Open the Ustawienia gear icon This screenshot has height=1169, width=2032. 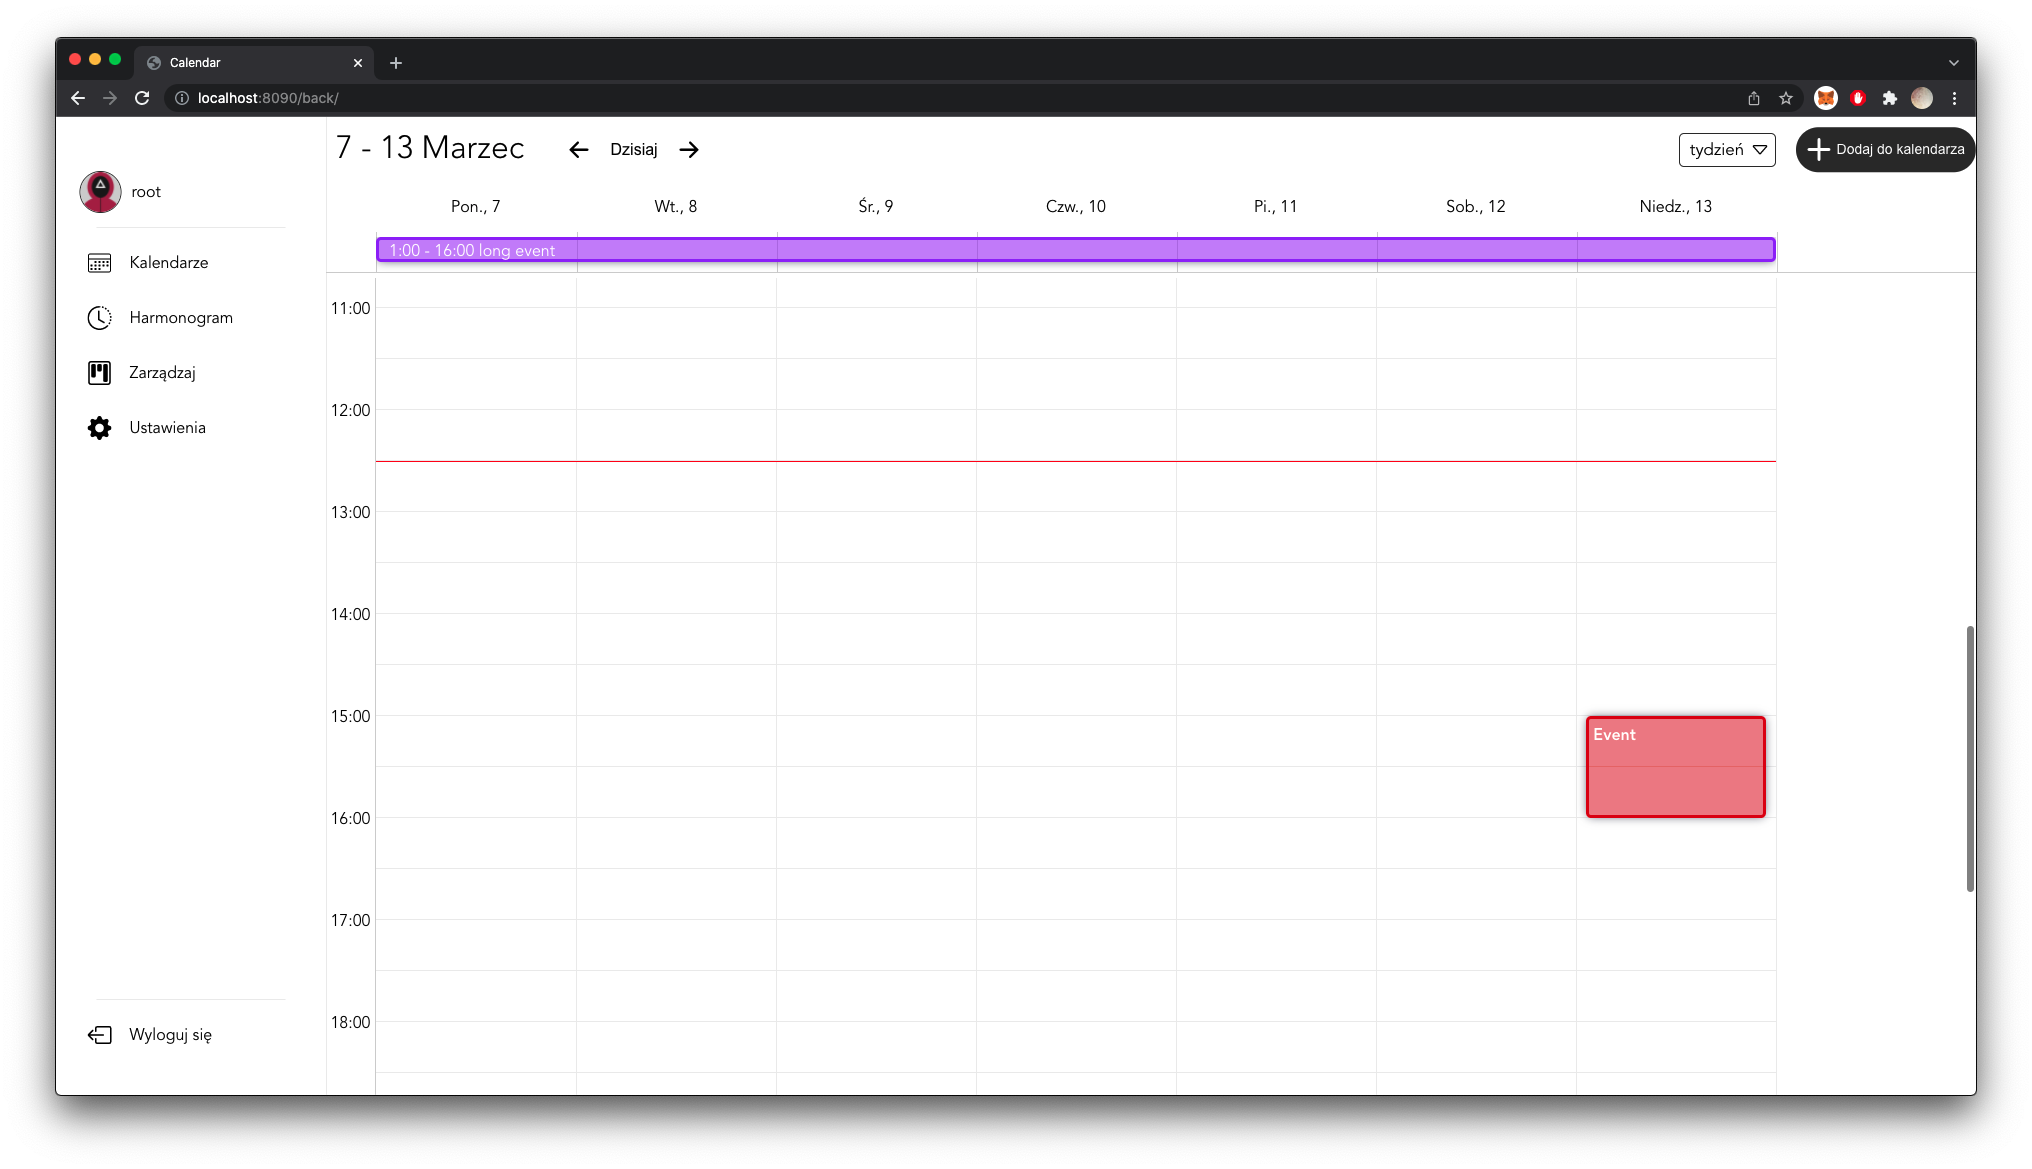(99, 428)
